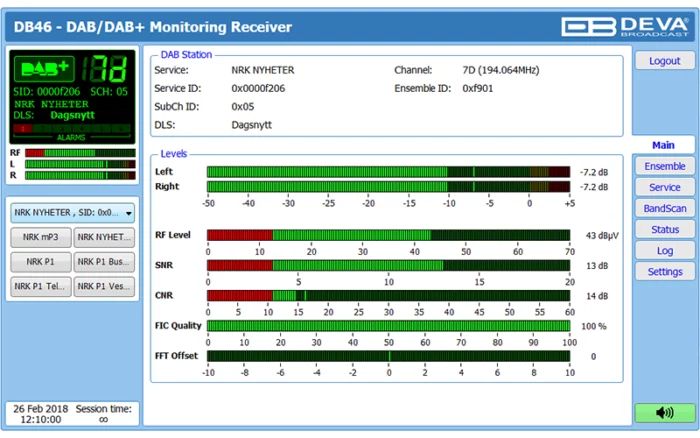Click the FIC Quality level bar

click(388, 326)
